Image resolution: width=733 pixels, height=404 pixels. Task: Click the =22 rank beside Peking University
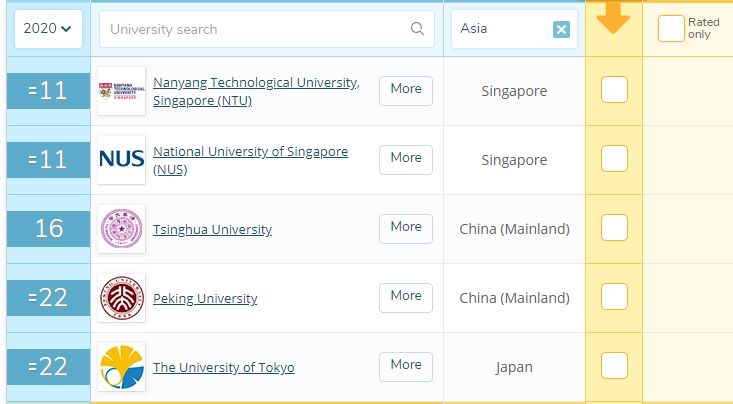[x=49, y=298]
